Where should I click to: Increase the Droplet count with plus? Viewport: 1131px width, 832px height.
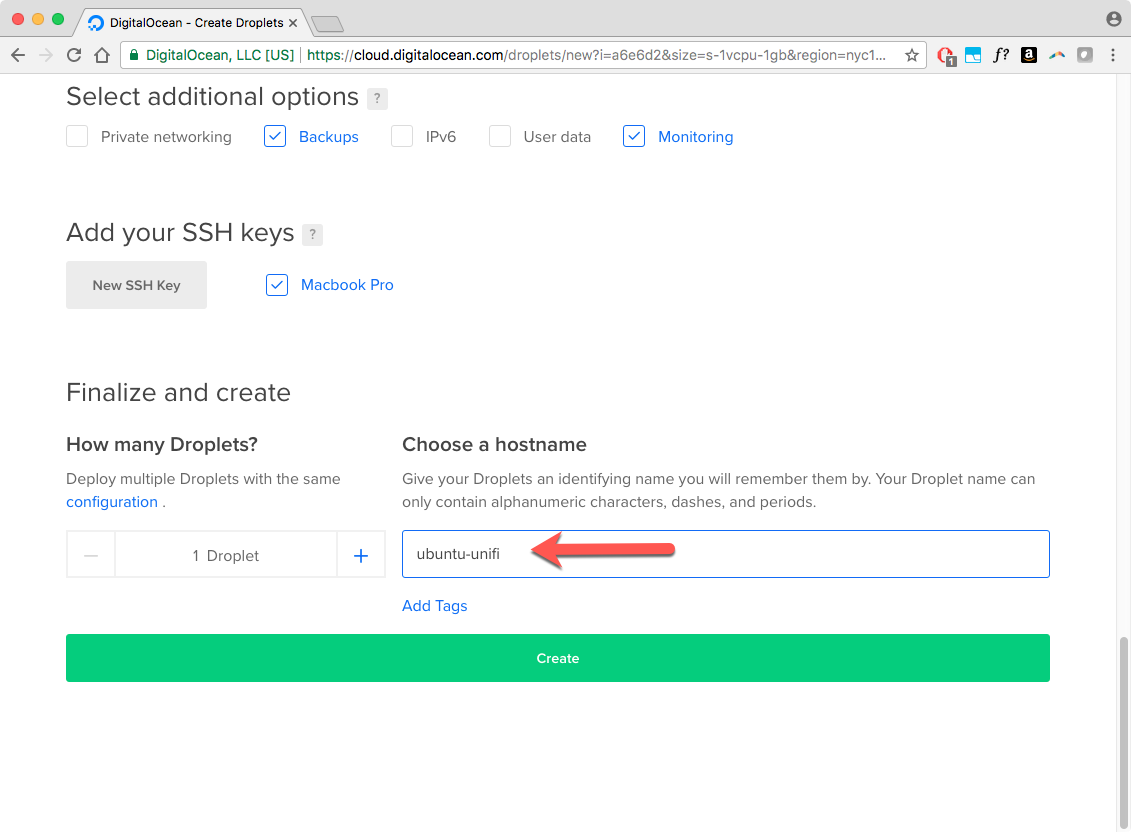coord(361,555)
